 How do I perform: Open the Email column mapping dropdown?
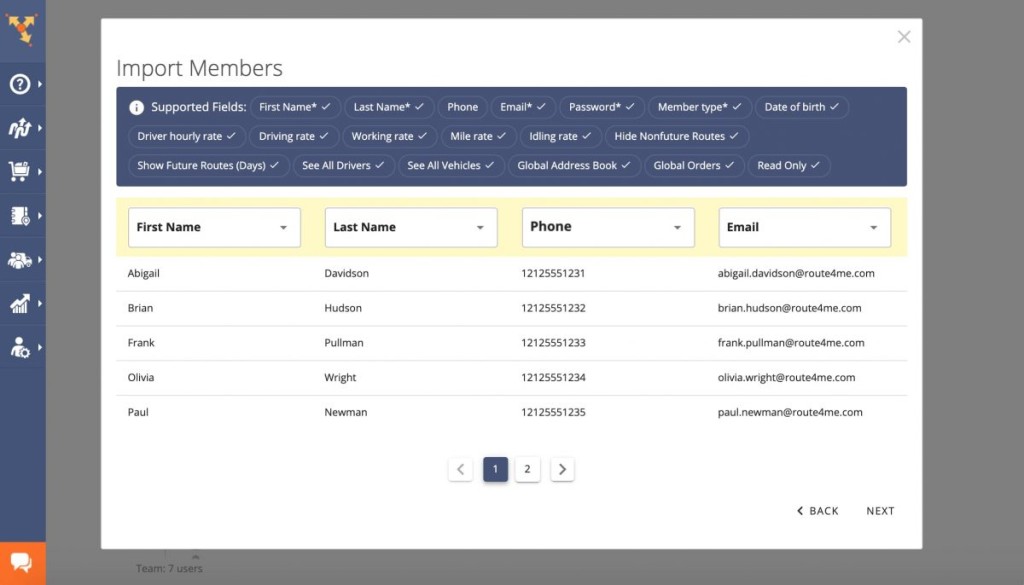click(804, 228)
